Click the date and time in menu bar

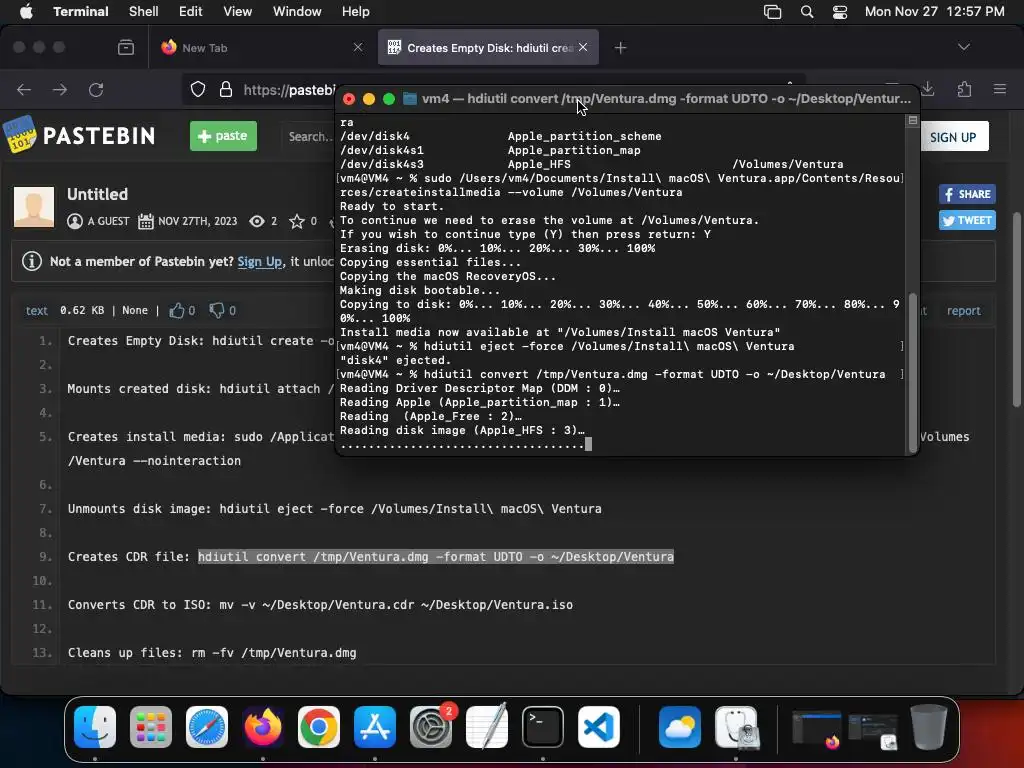point(935,12)
